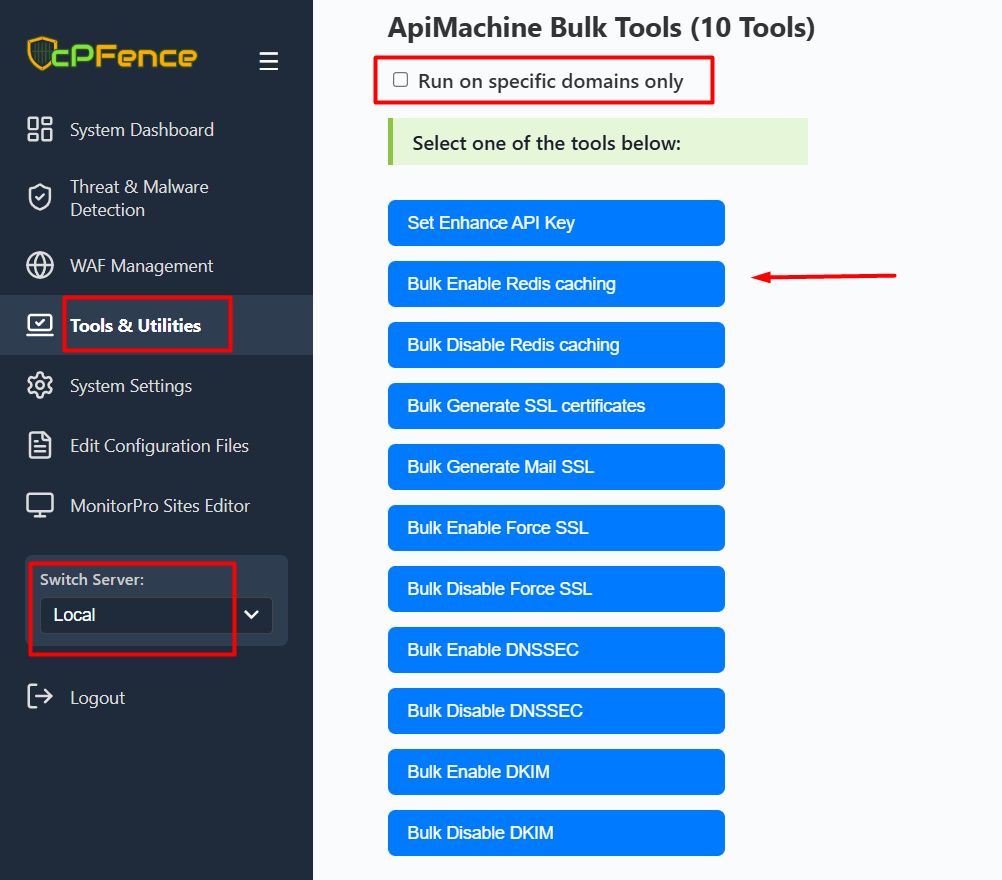This screenshot has width=1002, height=880.
Task: Click the MonitorPro Sites Editor monitor icon
Action: 40,505
